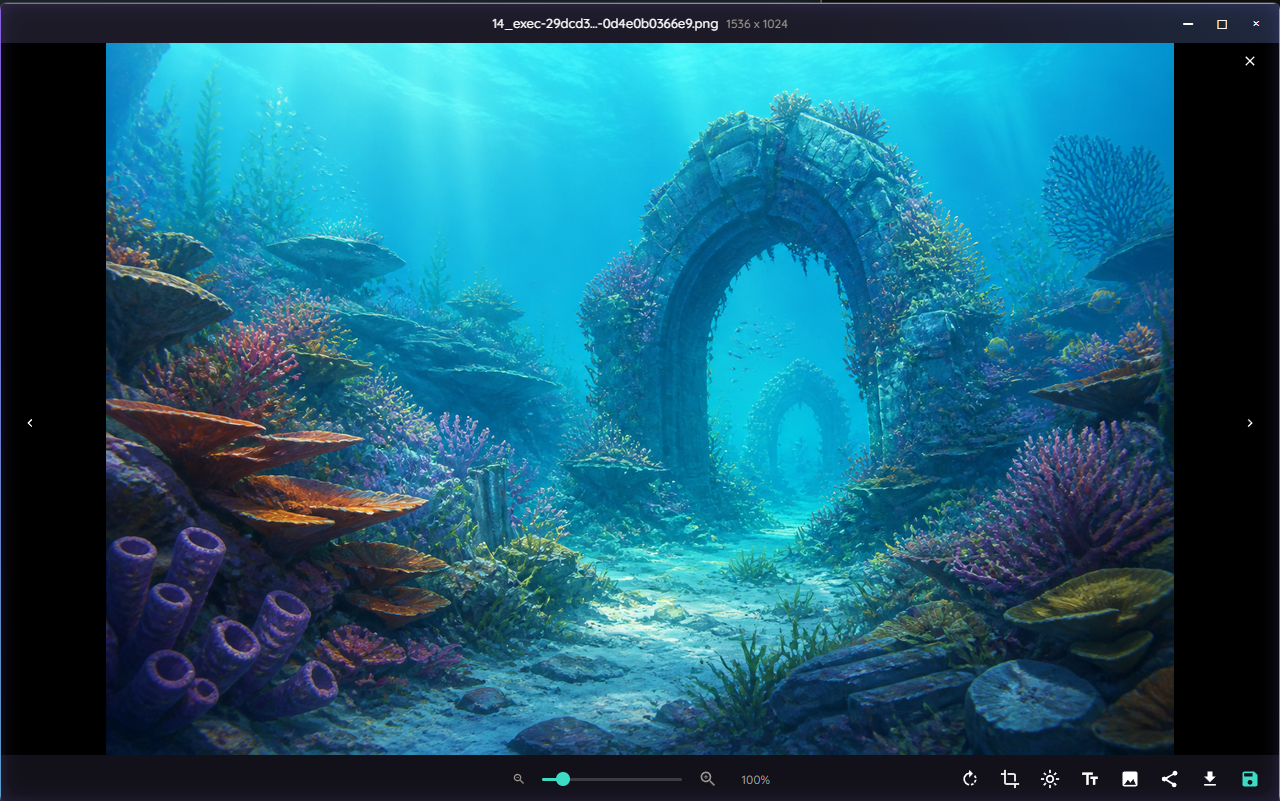Viewport: 1280px width, 801px height.
Task: Click the image/picture icon in toolbar
Action: pos(1130,779)
